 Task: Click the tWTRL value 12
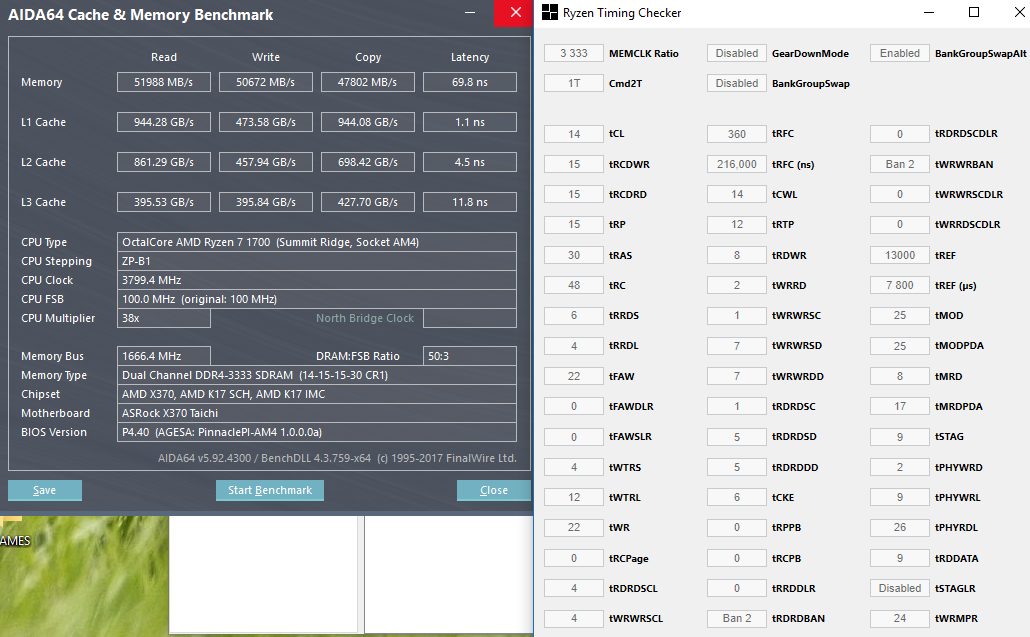coord(573,498)
